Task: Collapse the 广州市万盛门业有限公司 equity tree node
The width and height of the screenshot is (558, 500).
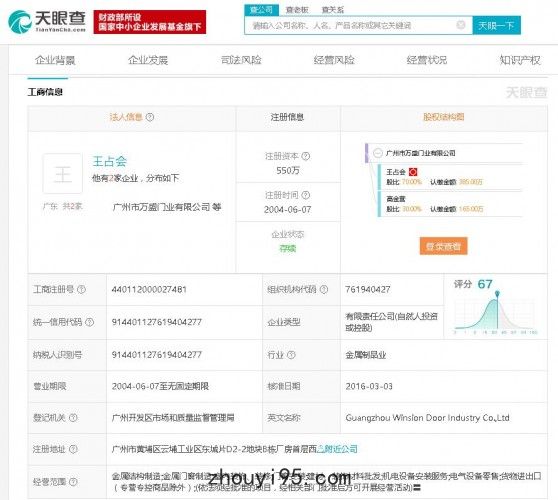Action: click(x=377, y=153)
